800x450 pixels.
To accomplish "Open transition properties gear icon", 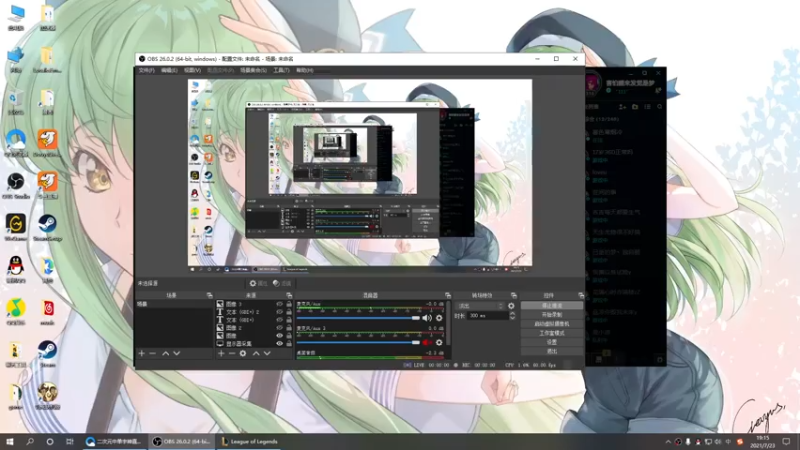I will tap(511, 306).
